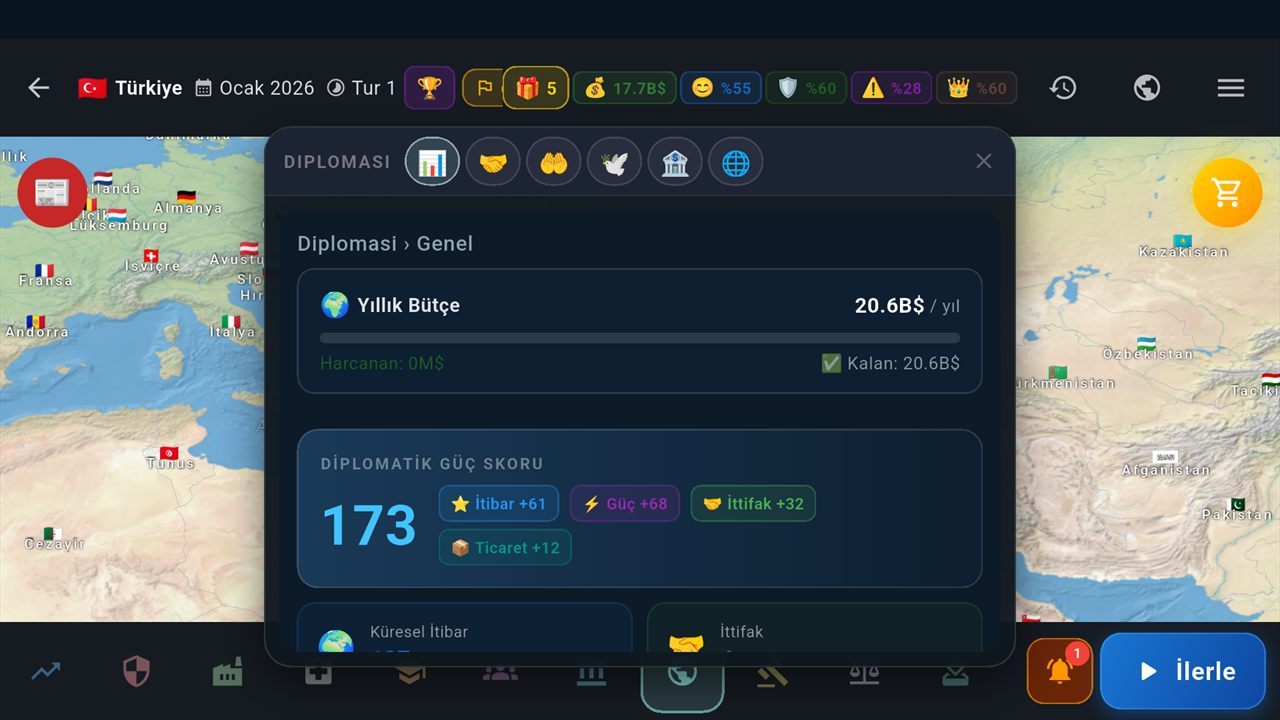The width and height of the screenshot is (1280, 720).
Task: Click the Küresel İtibar card
Action: 465,628
